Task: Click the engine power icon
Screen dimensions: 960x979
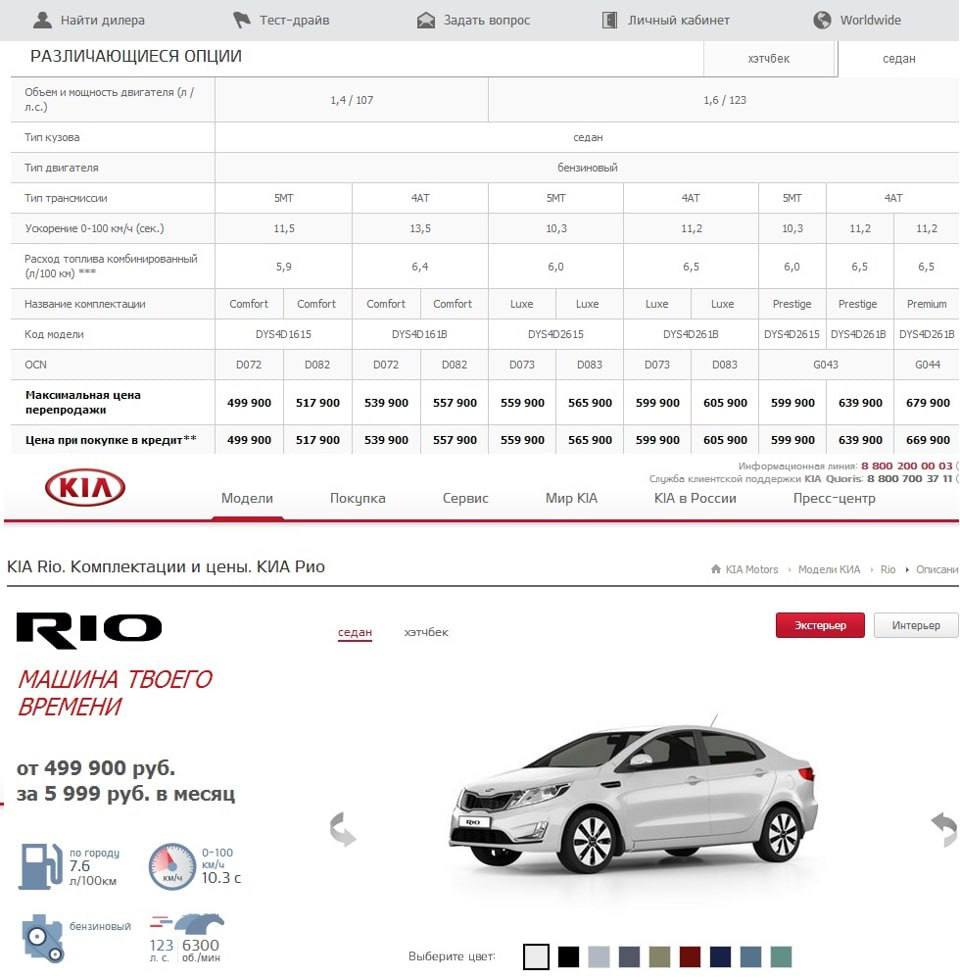Action: pos(187,925)
